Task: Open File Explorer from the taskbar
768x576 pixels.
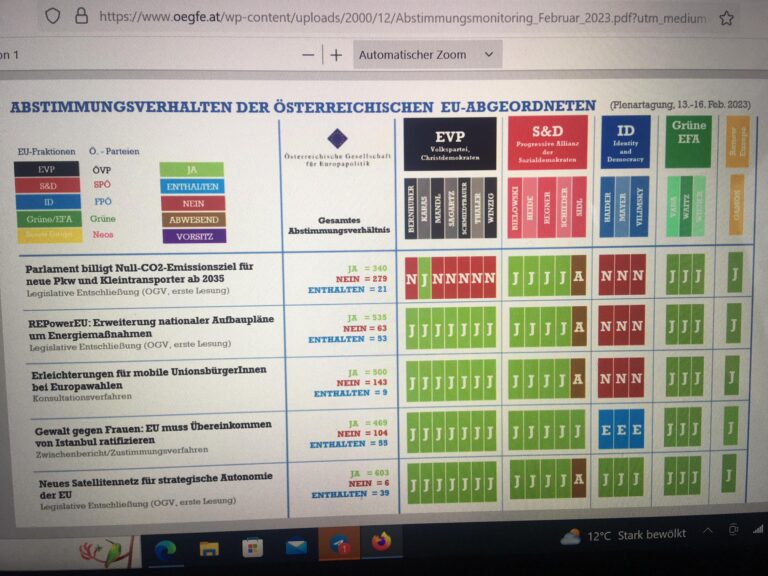Action: (x=209, y=547)
